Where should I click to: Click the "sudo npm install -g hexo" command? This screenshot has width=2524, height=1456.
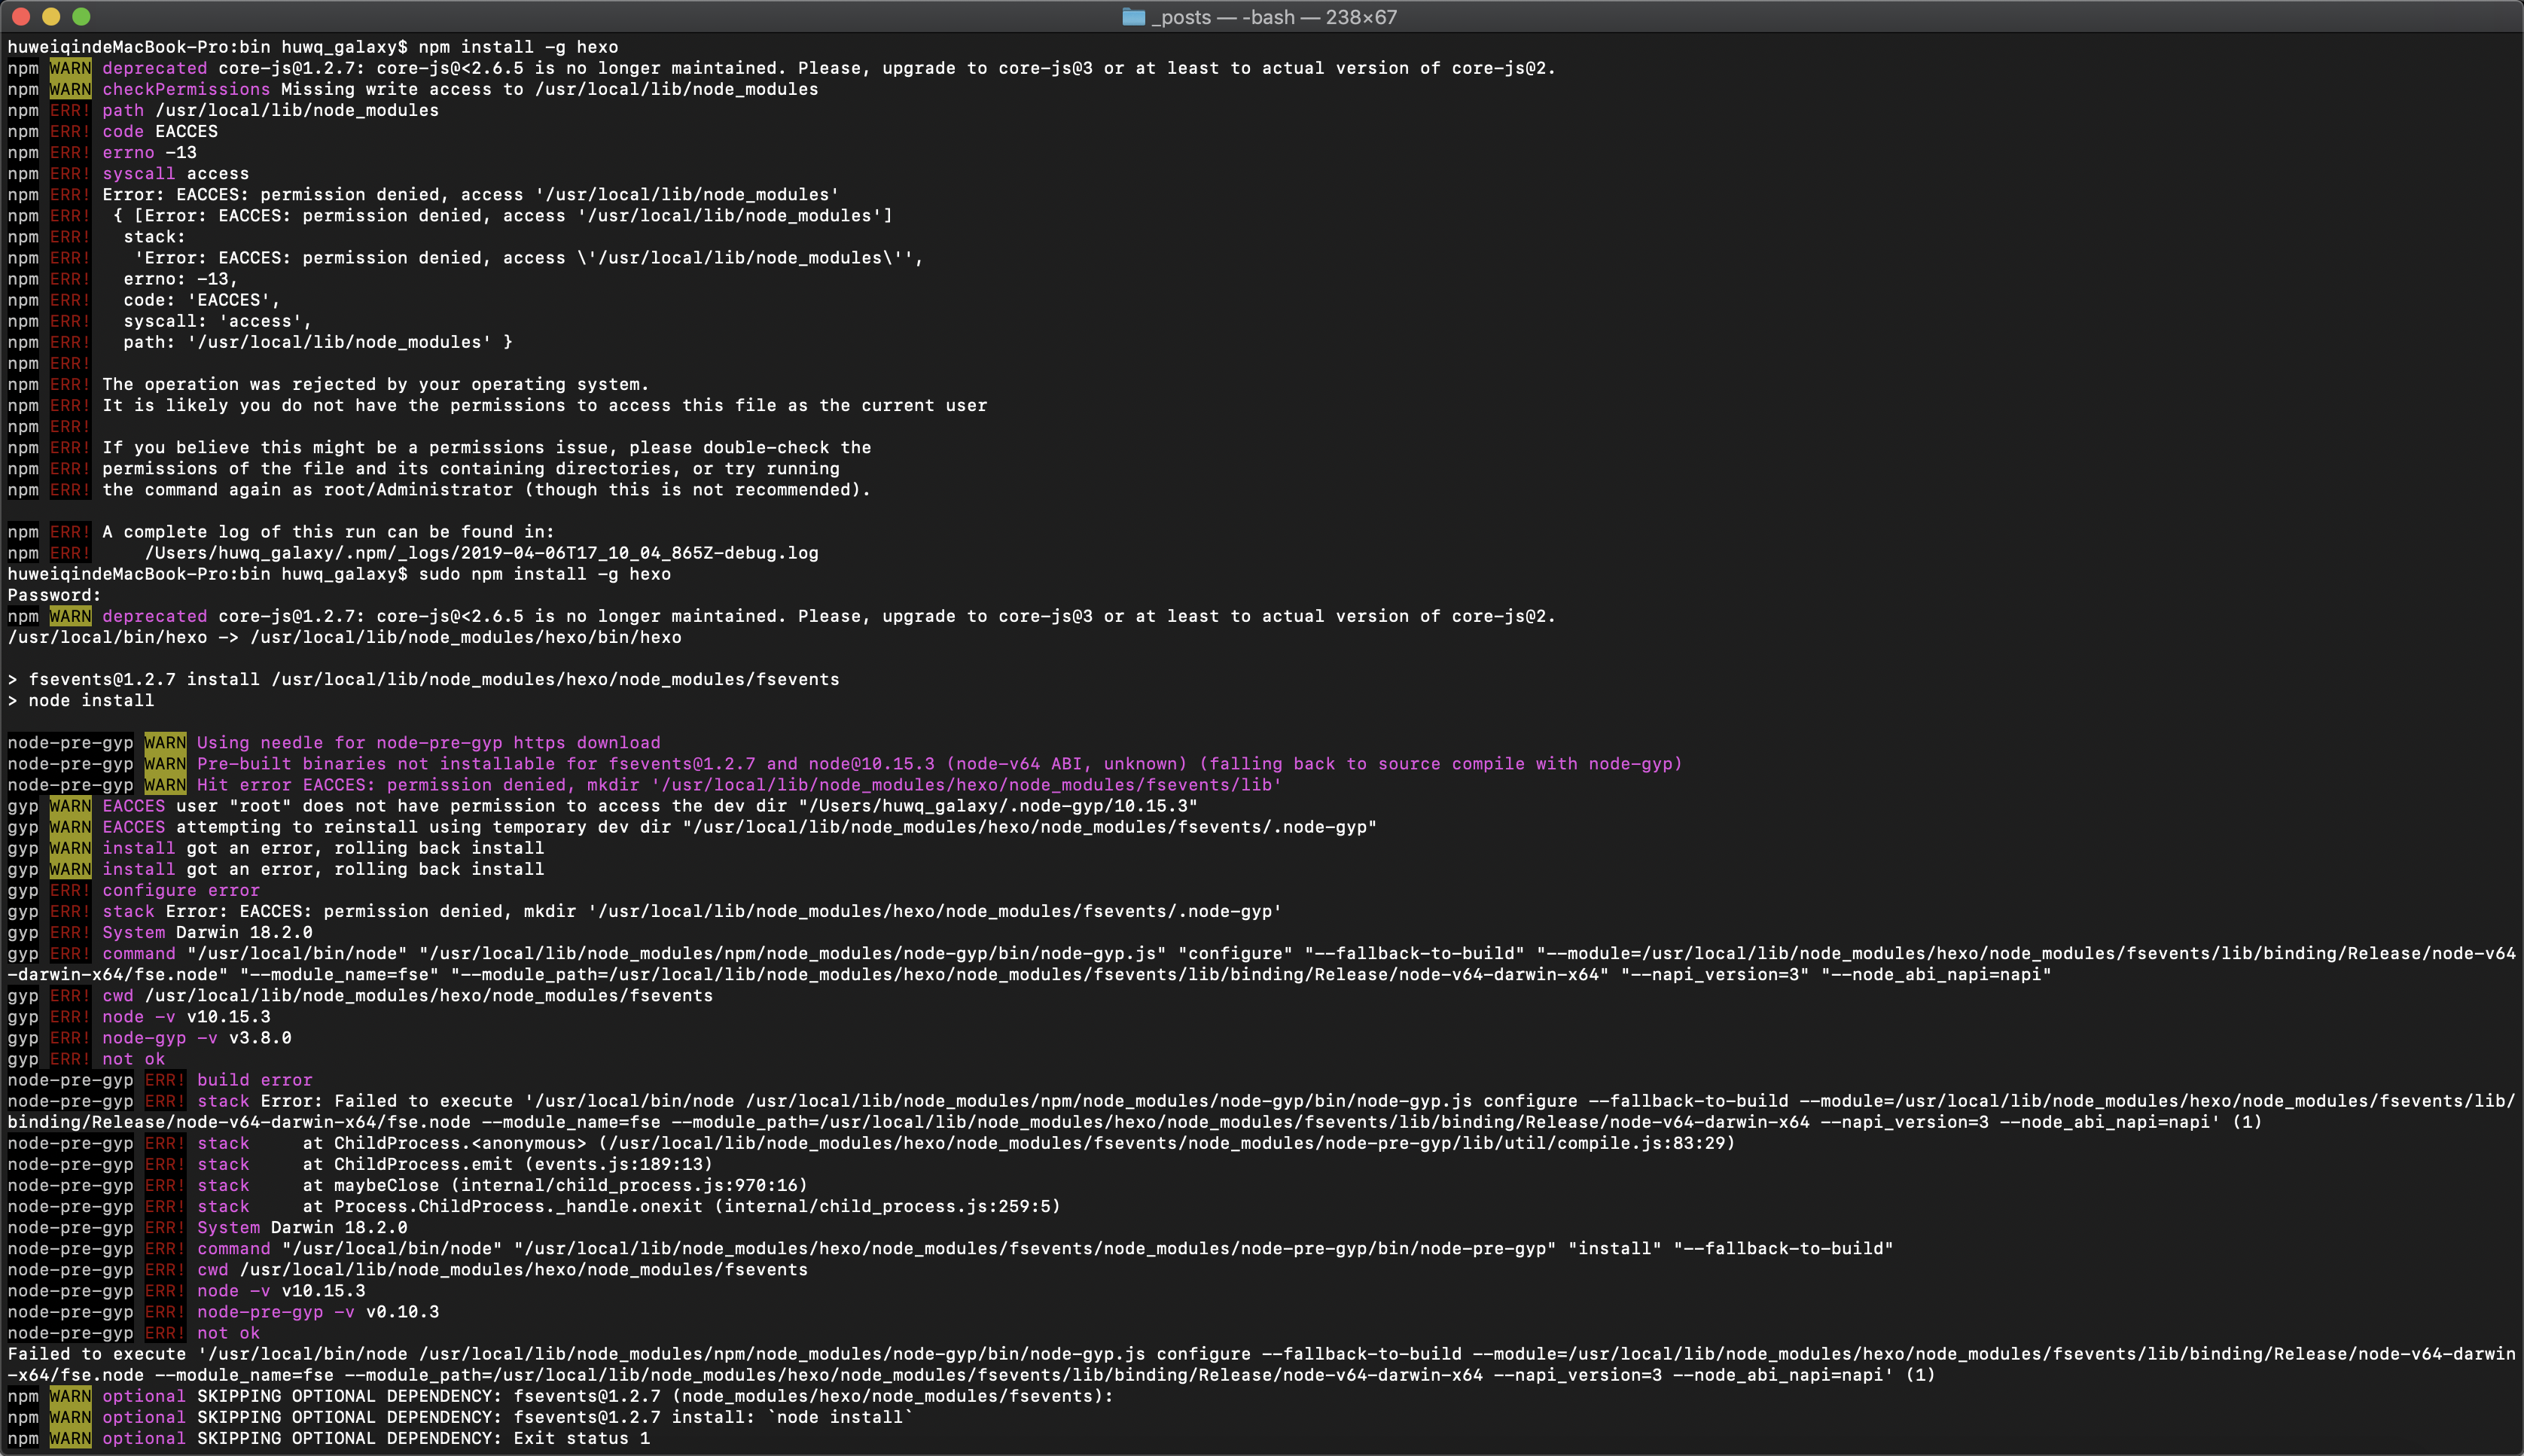(544, 574)
